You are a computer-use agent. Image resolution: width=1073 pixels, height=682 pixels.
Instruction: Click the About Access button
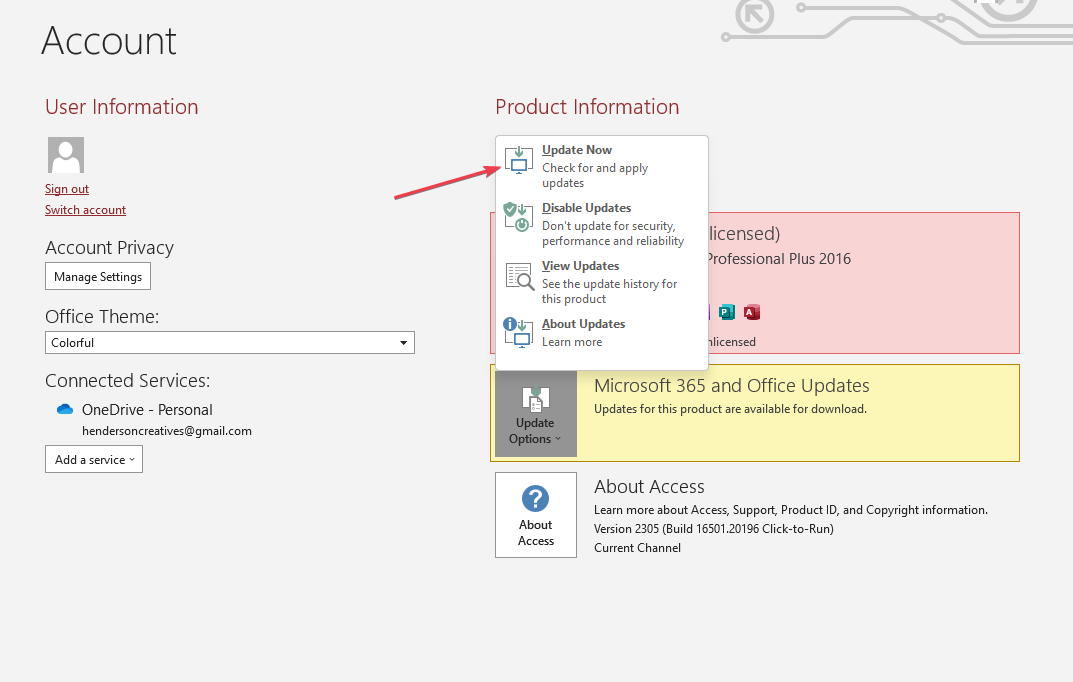[536, 515]
